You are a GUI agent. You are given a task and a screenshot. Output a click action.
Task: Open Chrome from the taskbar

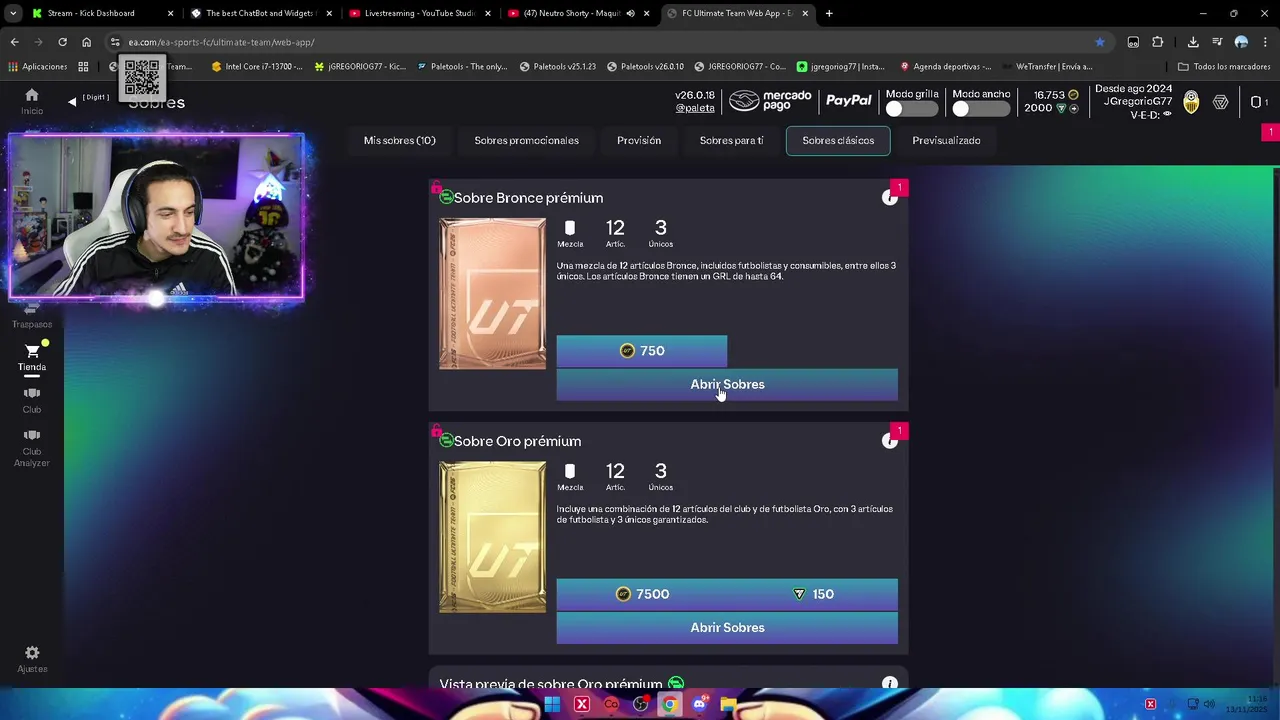point(669,704)
